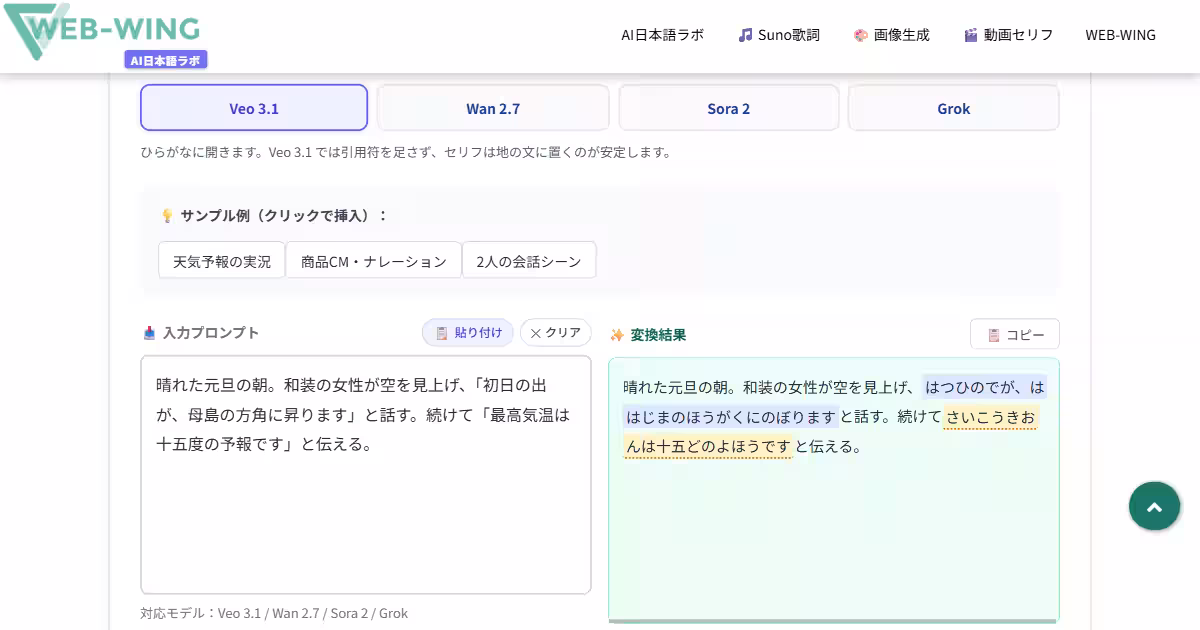Click the 貼り付け paste button
This screenshot has height=630, width=1200.
468,333
